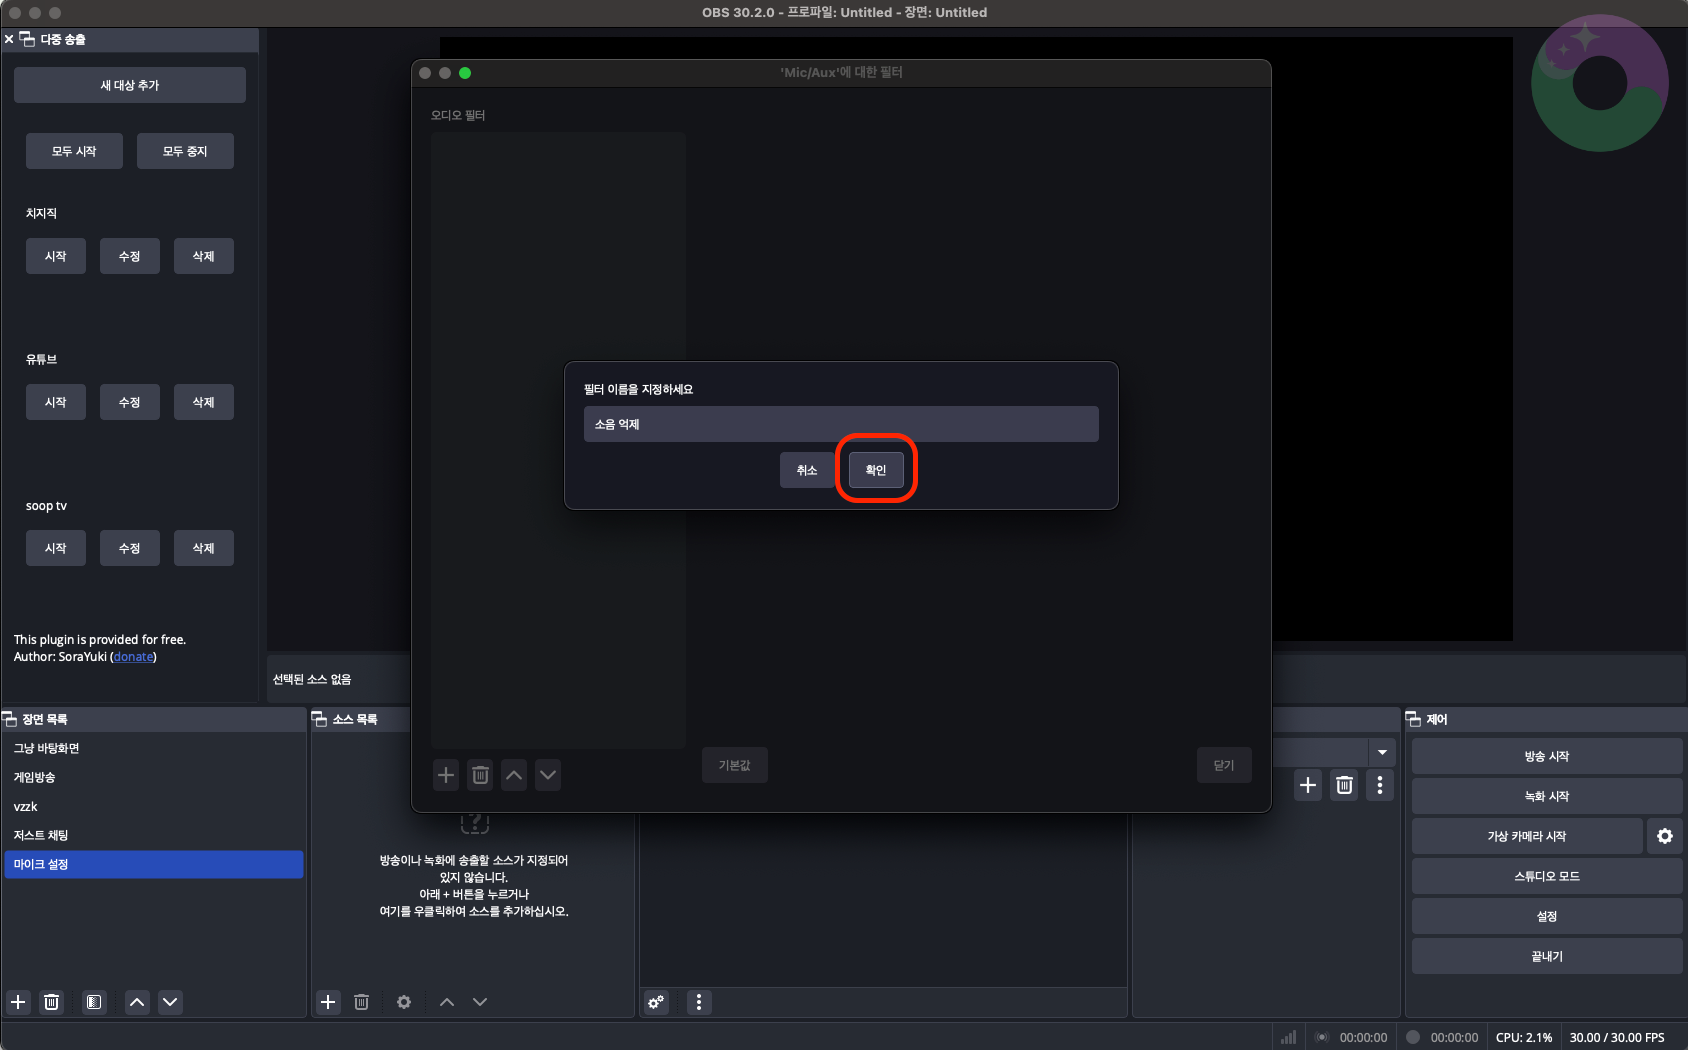Open transition properties three-dot menu
Image resolution: width=1688 pixels, height=1050 pixels.
pyautogui.click(x=1380, y=785)
